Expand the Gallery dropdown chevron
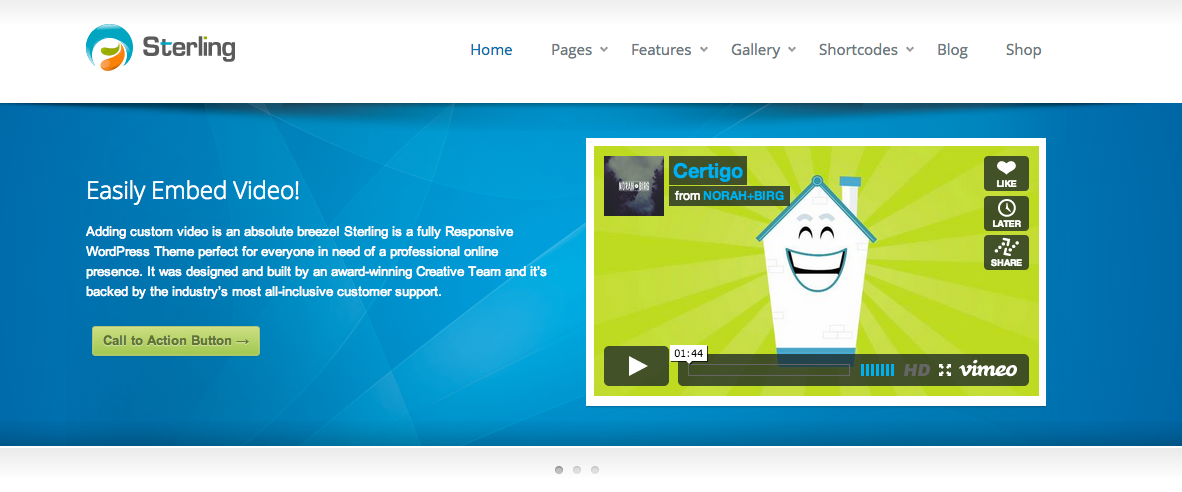 coord(792,50)
